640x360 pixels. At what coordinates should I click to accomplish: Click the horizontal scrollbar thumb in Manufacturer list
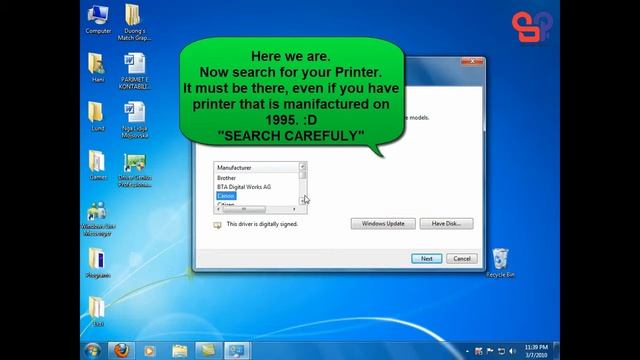tap(244, 209)
